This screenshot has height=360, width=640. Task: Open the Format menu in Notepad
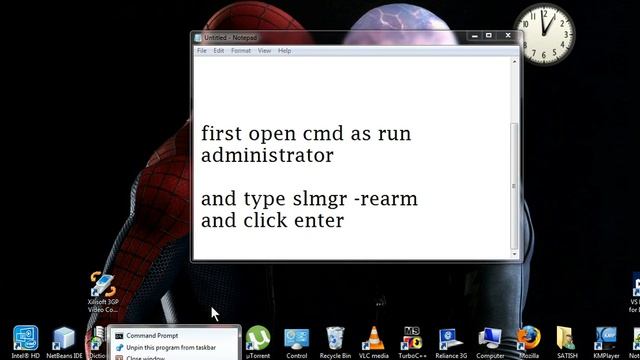click(241, 51)
